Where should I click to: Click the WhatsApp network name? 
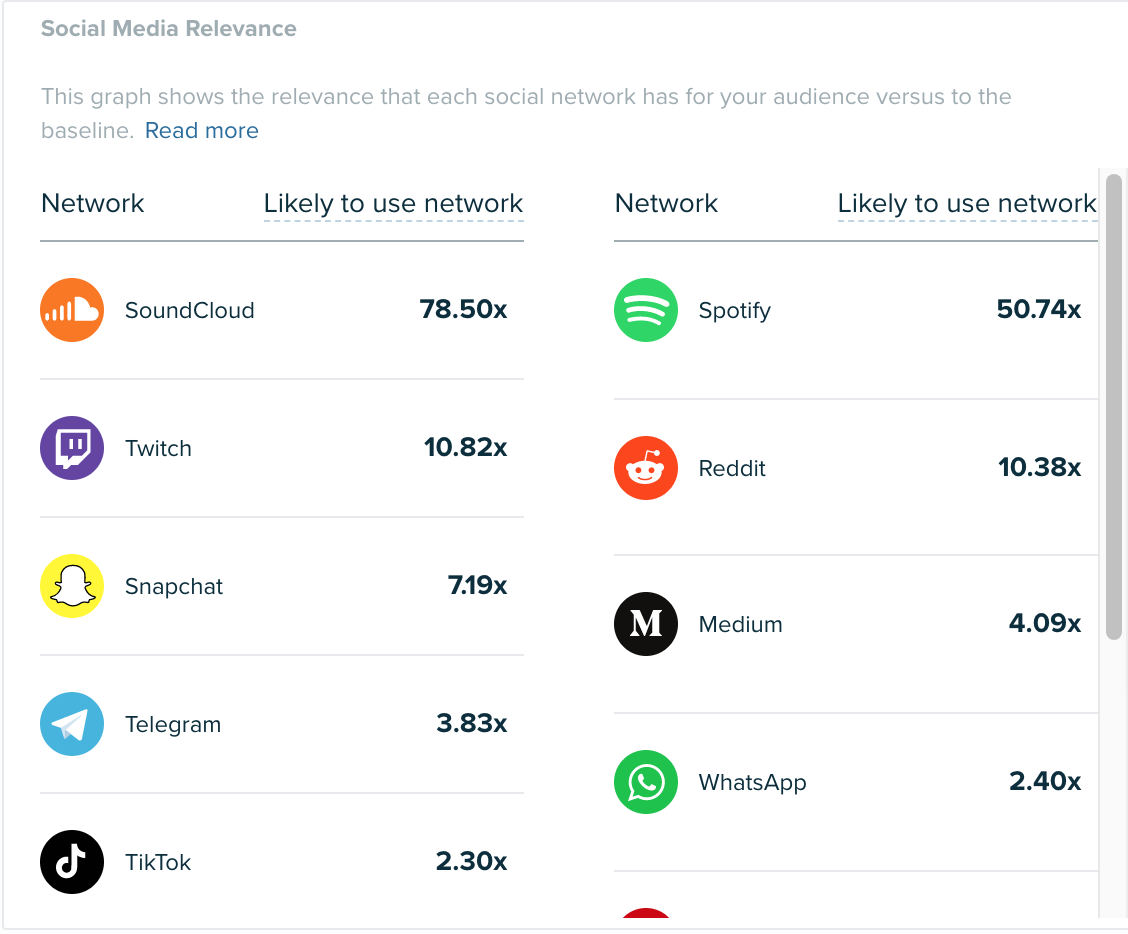(752, 783)
